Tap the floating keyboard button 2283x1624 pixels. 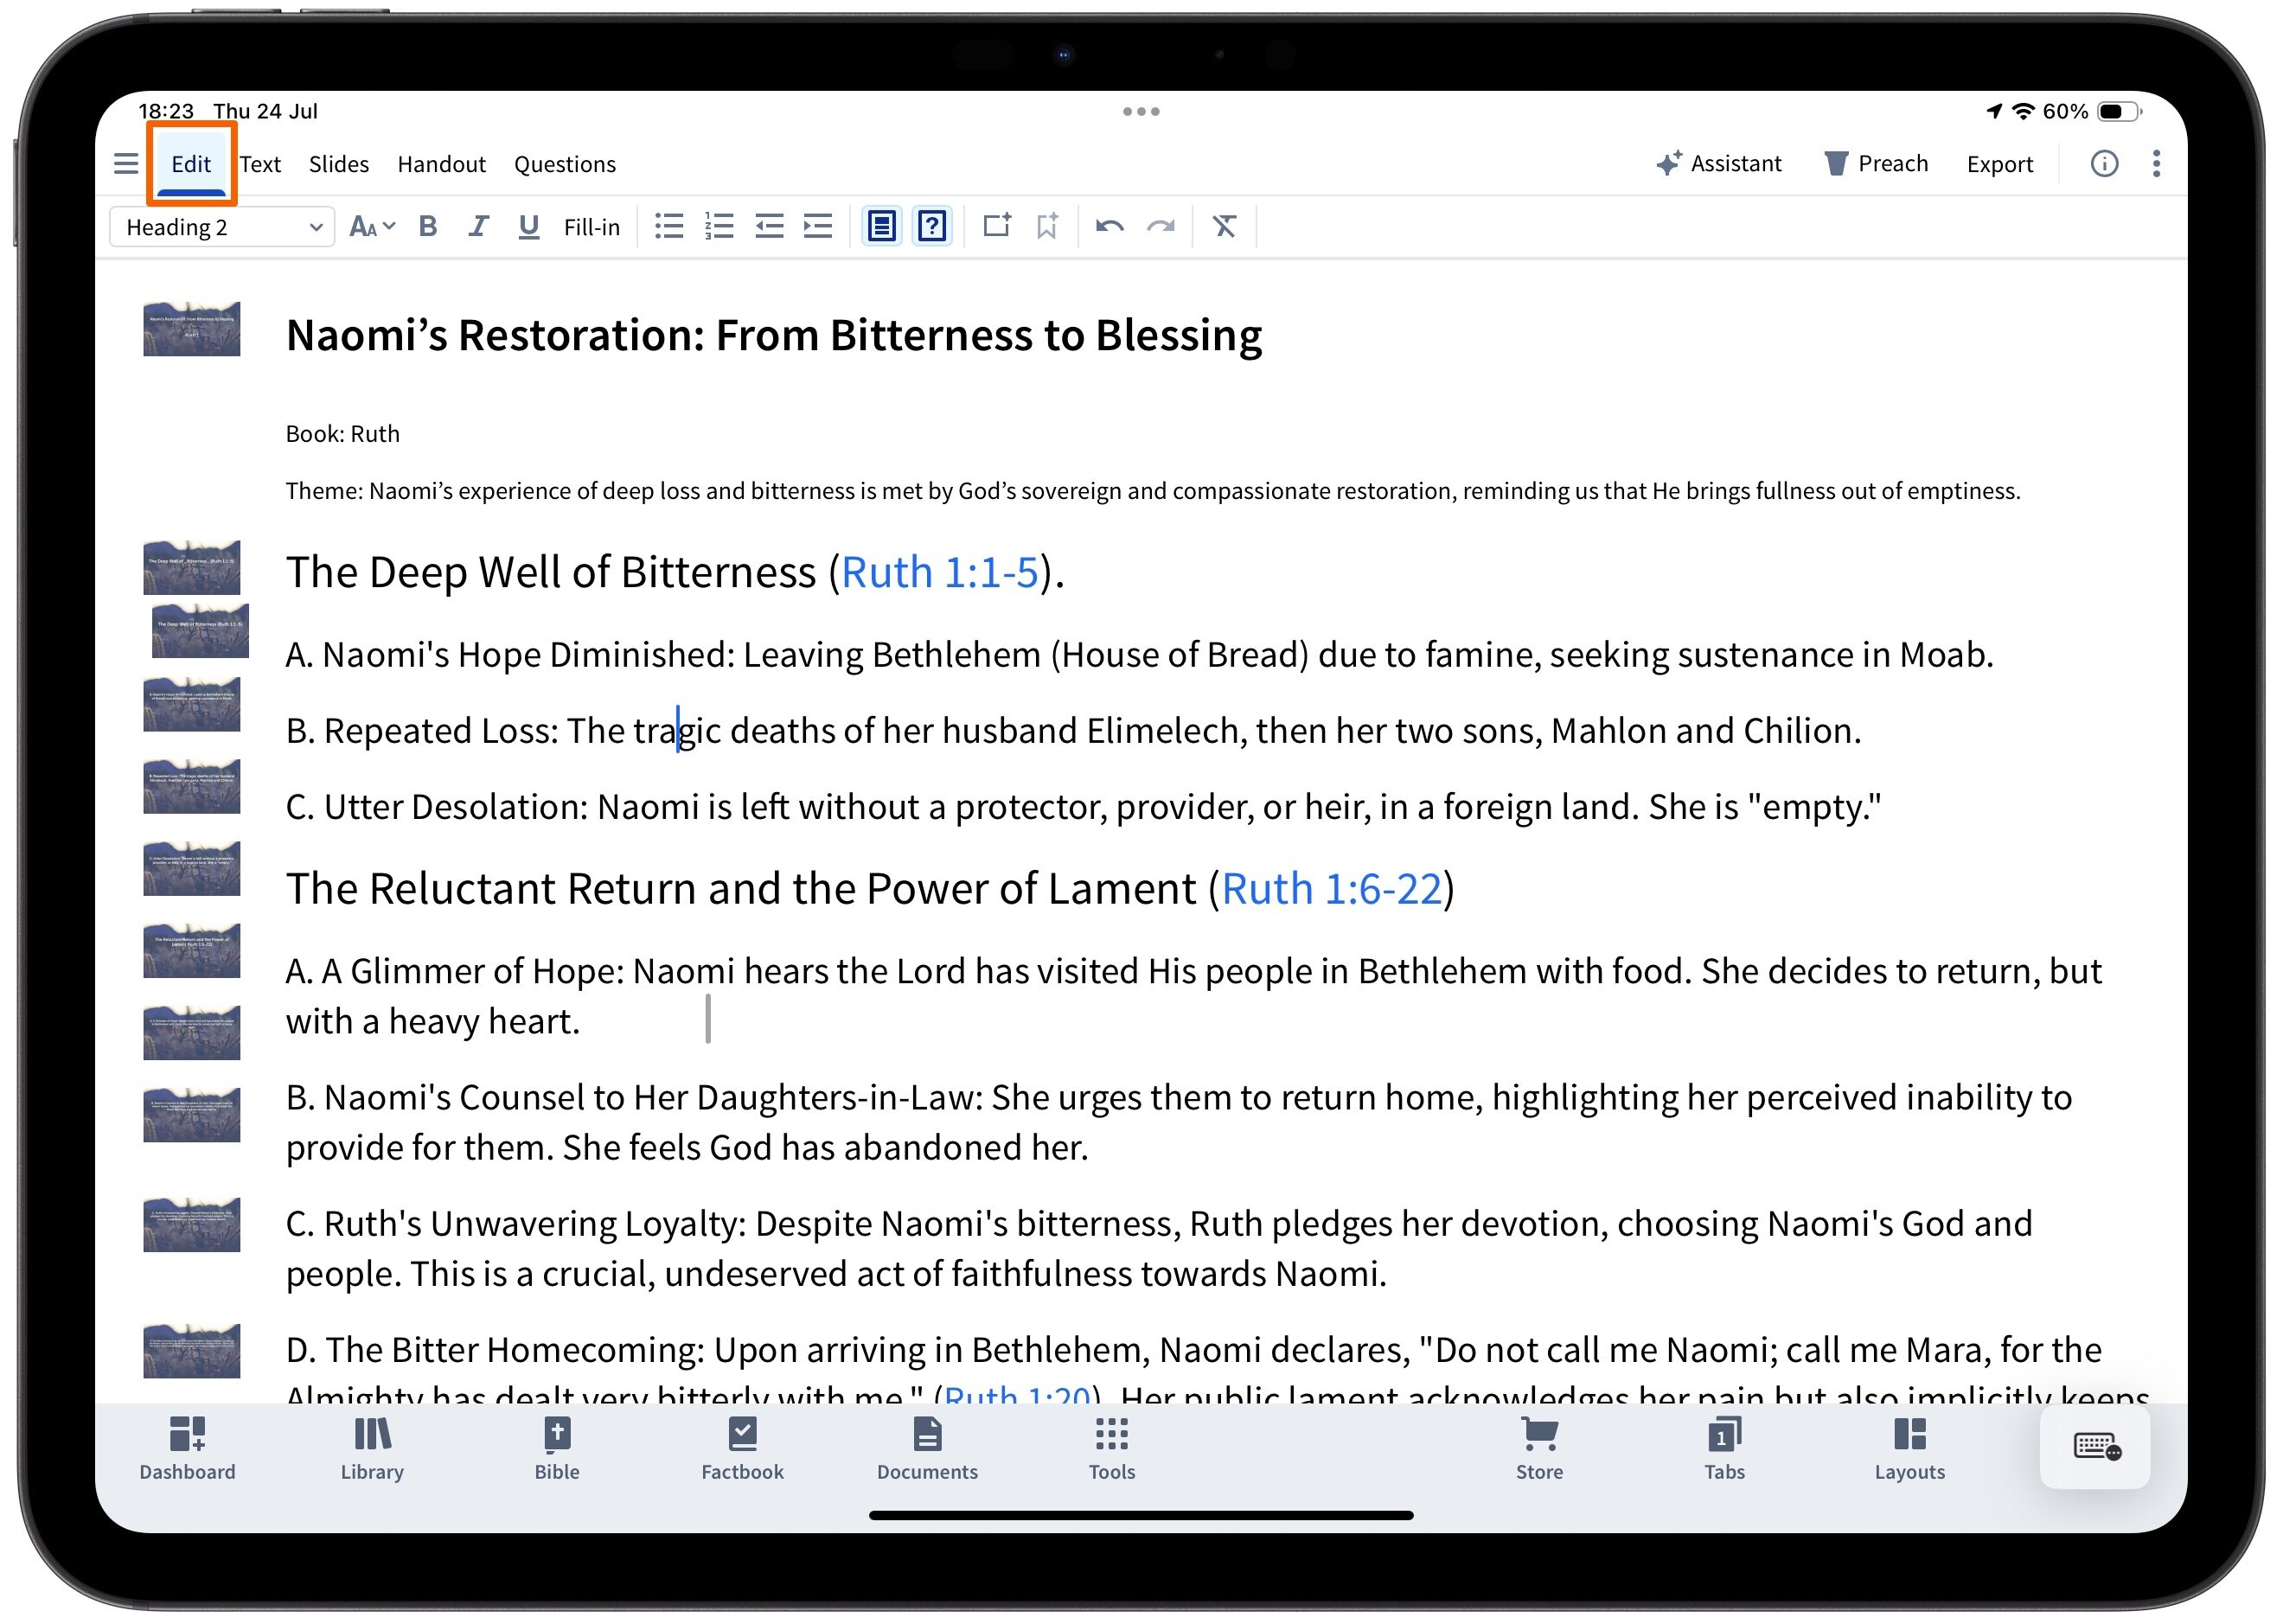click(x=2095, y=1448)
